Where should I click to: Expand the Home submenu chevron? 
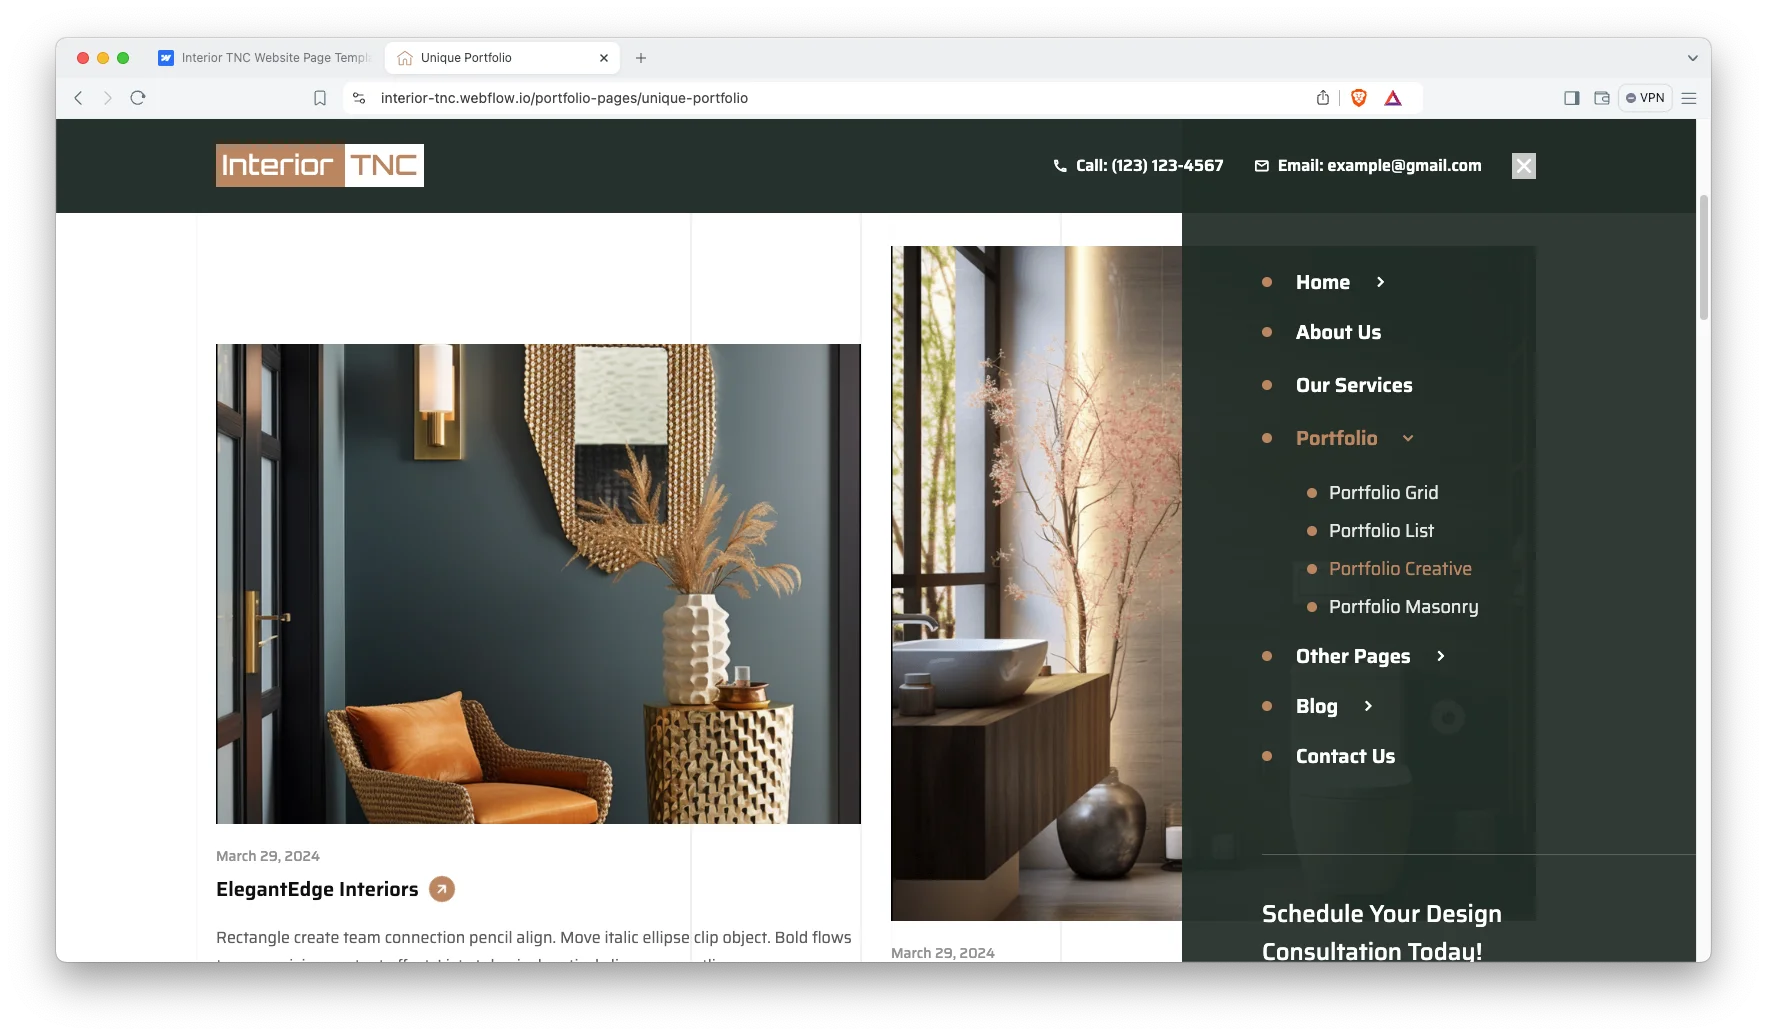coord(1380,283)
